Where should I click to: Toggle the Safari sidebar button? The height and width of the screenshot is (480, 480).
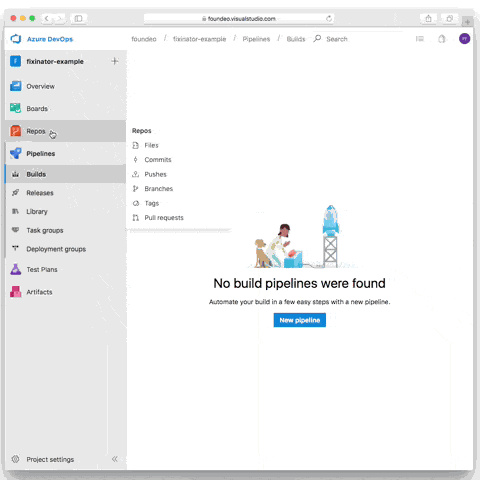[79, 18]
